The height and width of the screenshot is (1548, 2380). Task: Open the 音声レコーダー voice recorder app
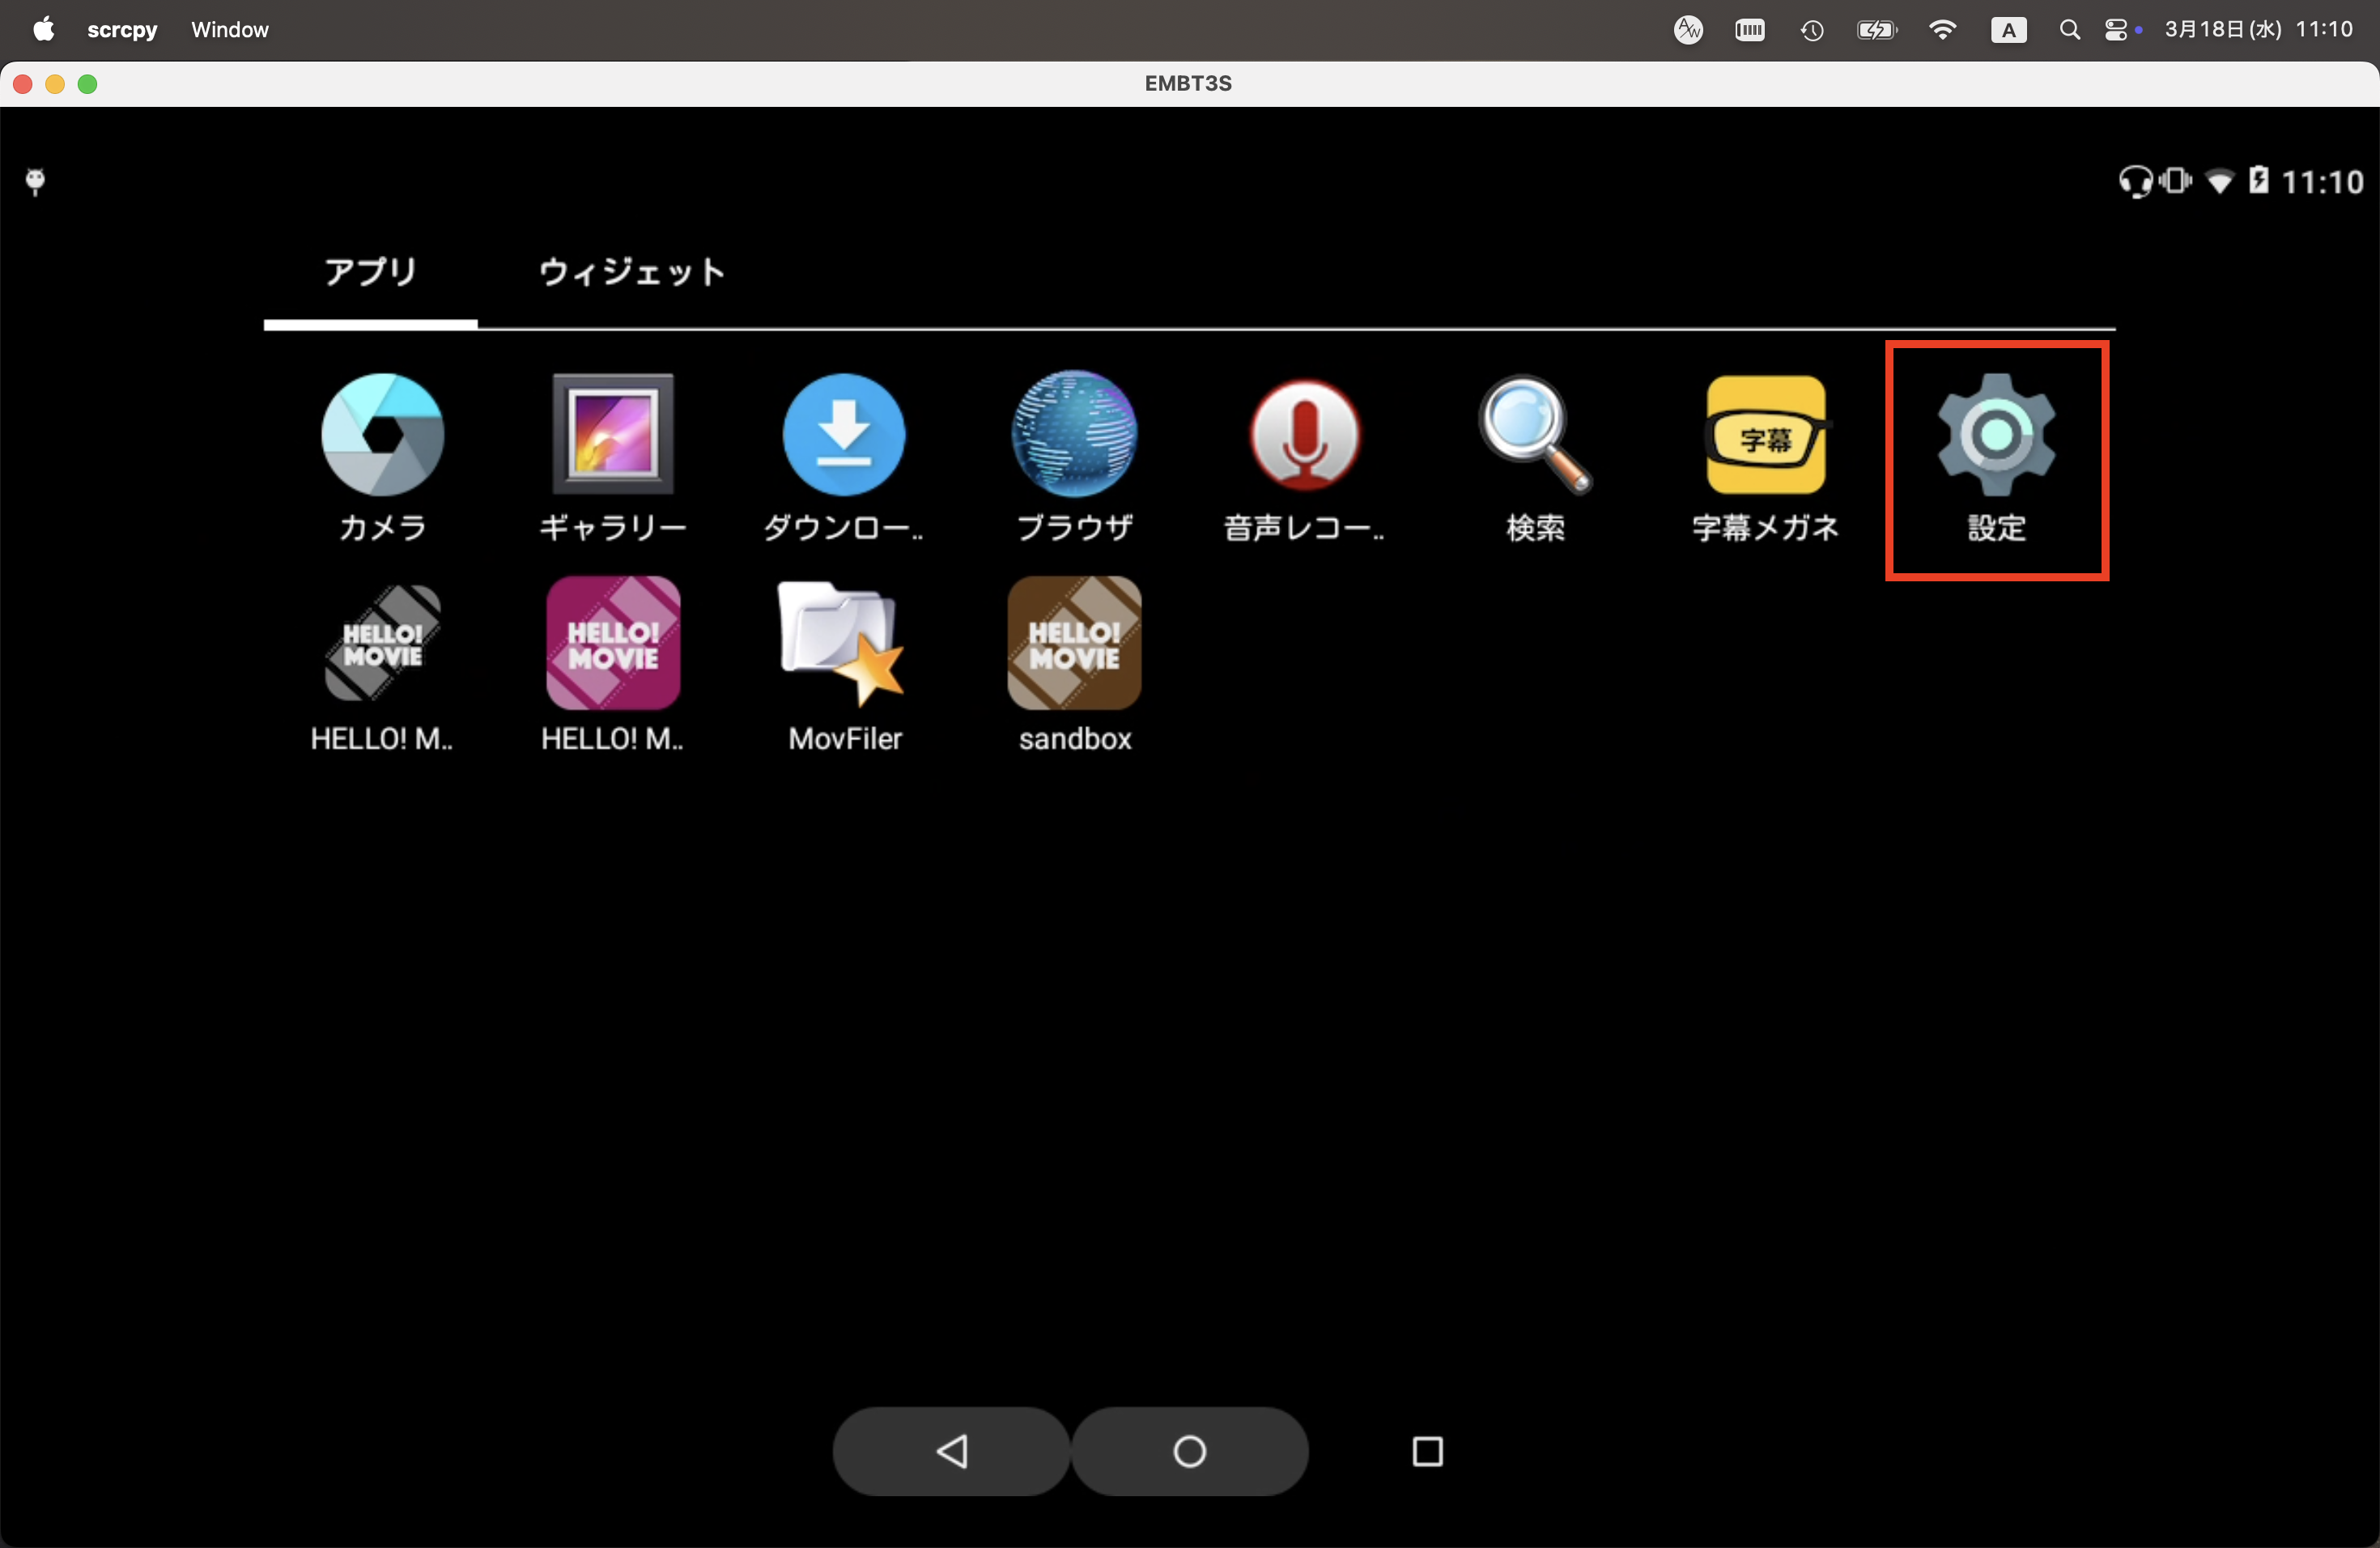pos(1304,435)
